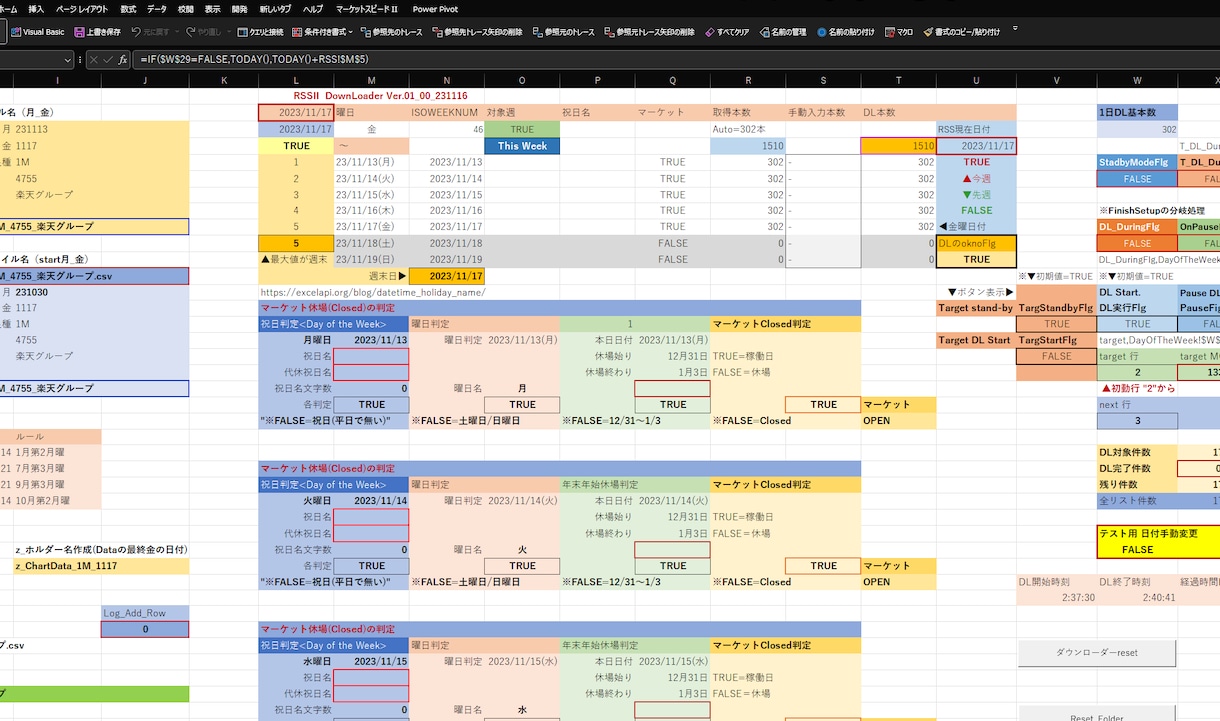Open クエリと接続 from the toolbar
Image resolution: width=1220 pixels, height=721 pixels.
click(x=259, y=32)
